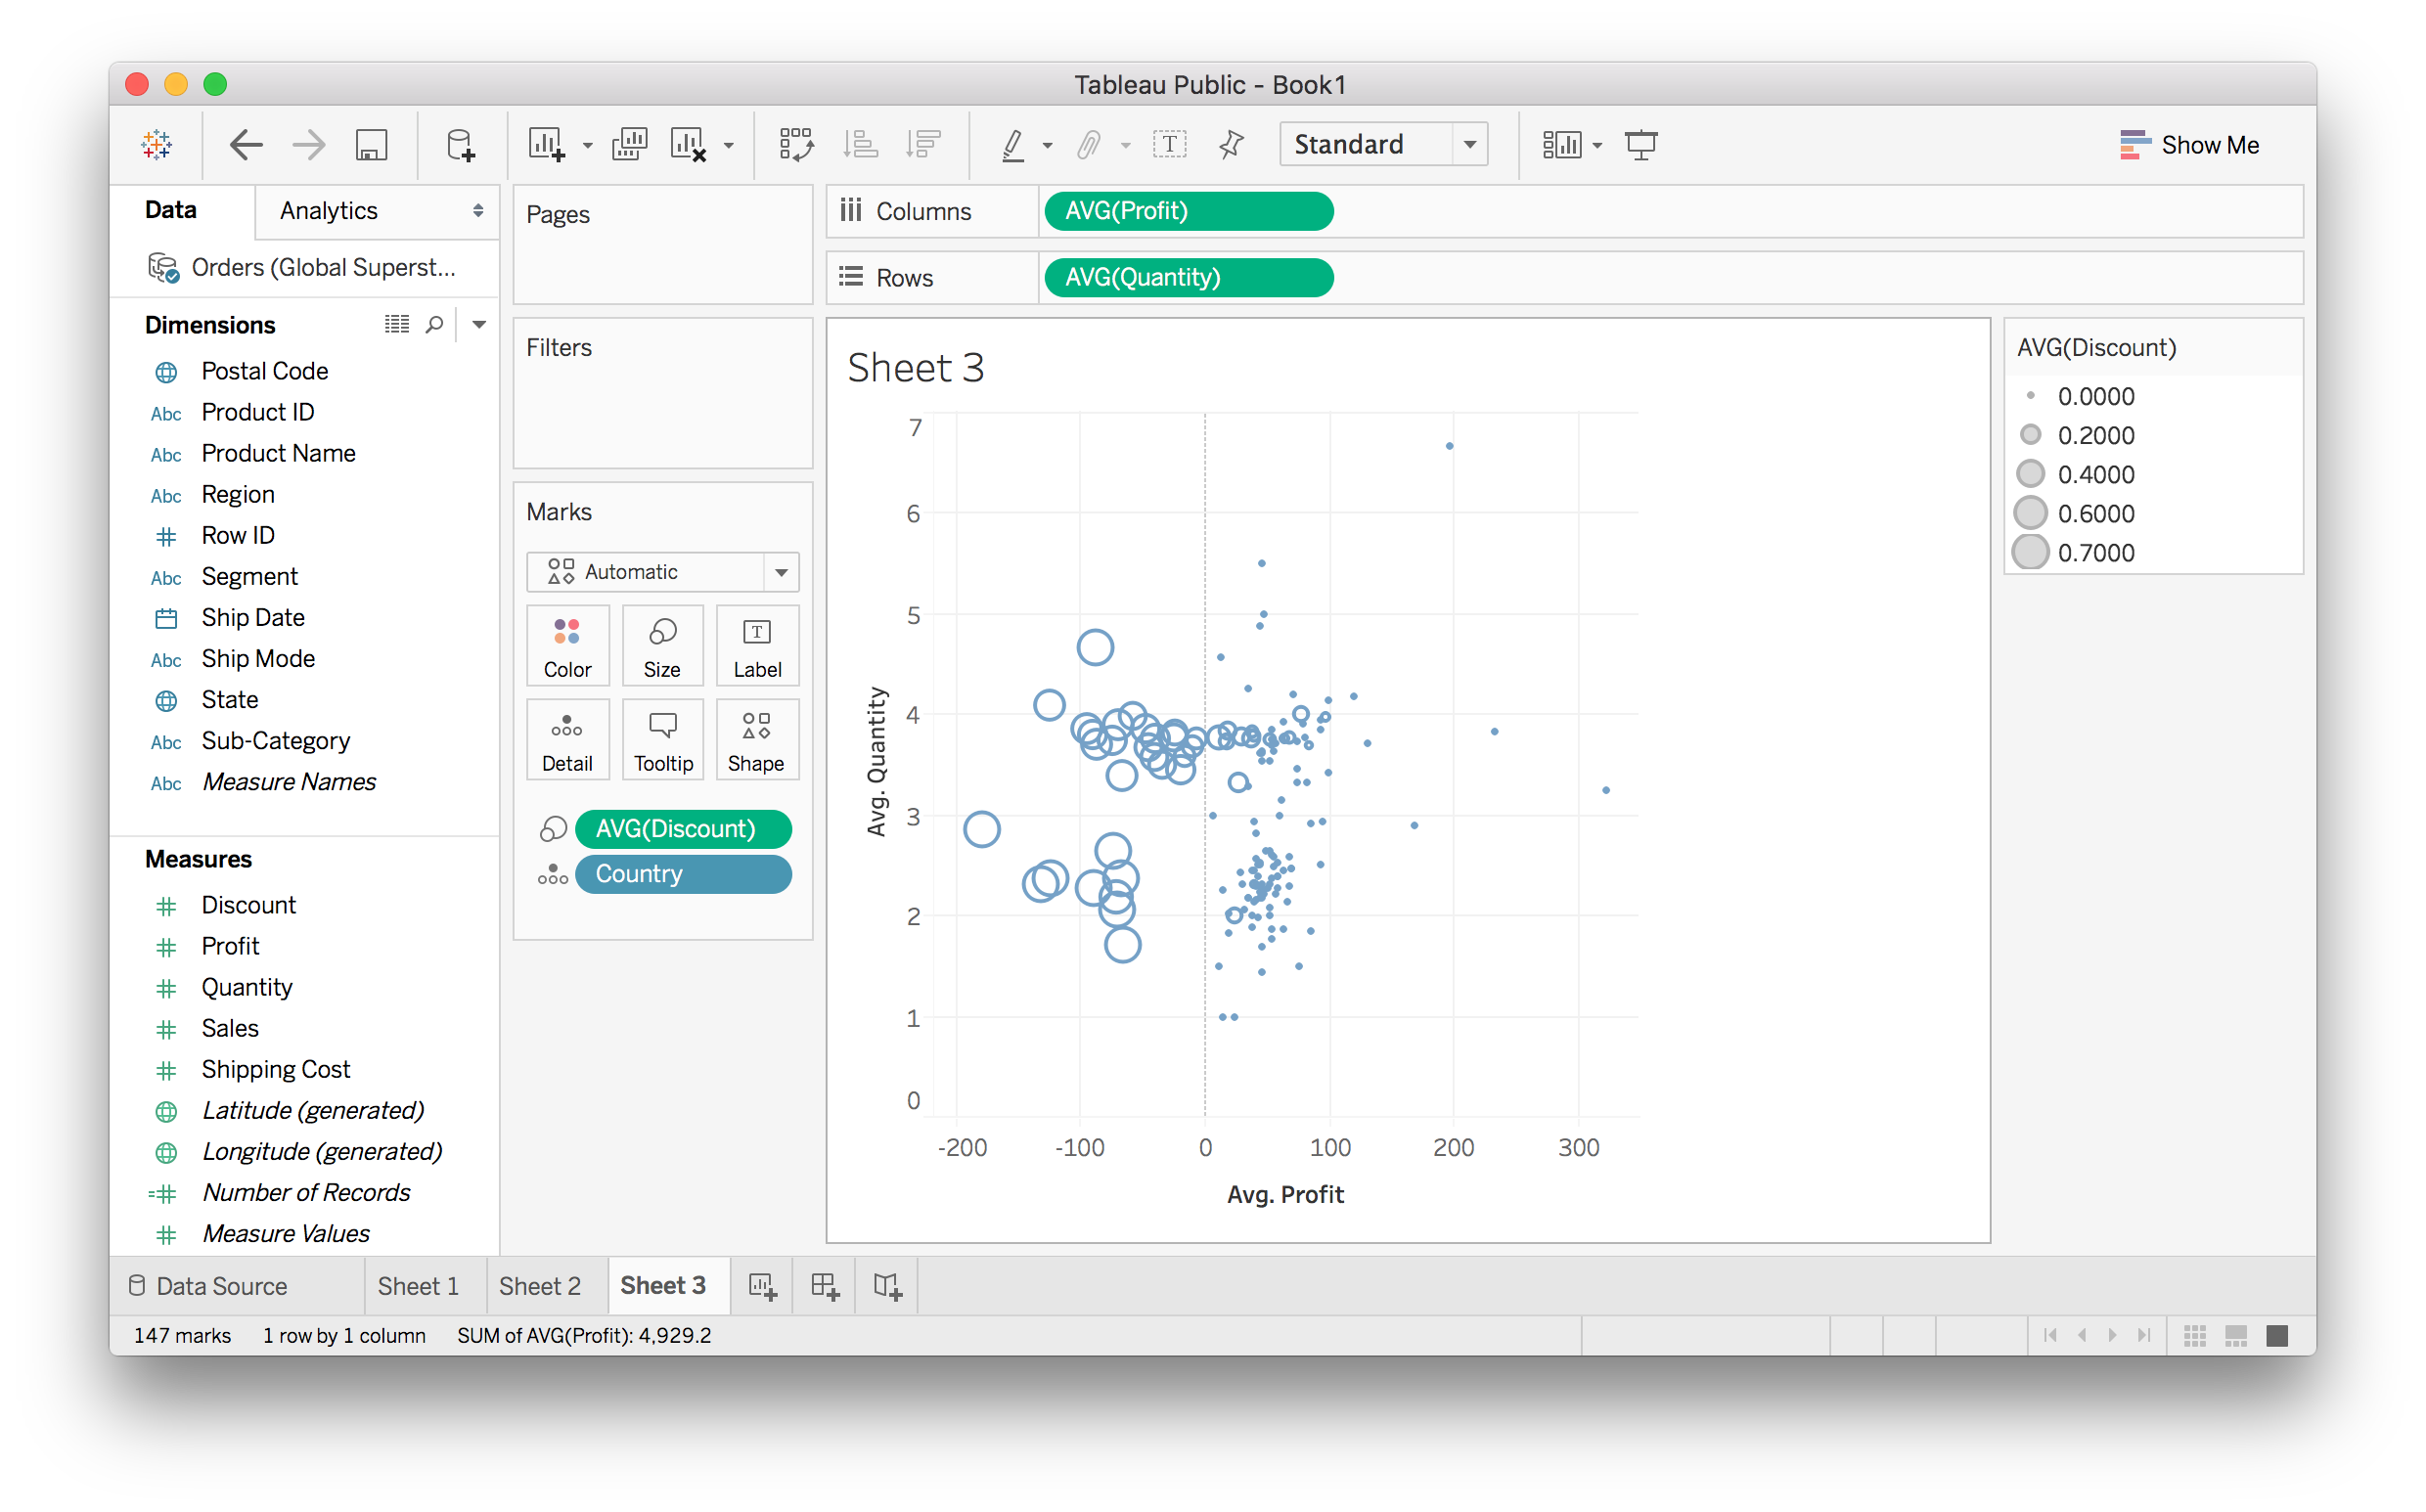Click the Show Me button
The height and width of the screenshot is (1512, 2426).
2189,145
